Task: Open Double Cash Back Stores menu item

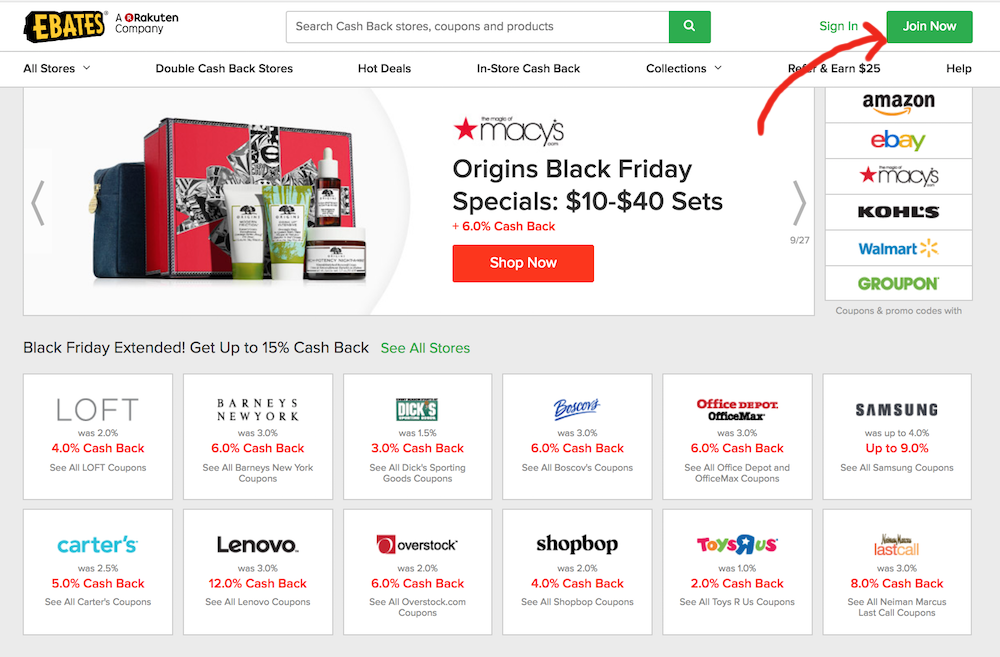Action: pyautogui.click(x=224, y=68)
